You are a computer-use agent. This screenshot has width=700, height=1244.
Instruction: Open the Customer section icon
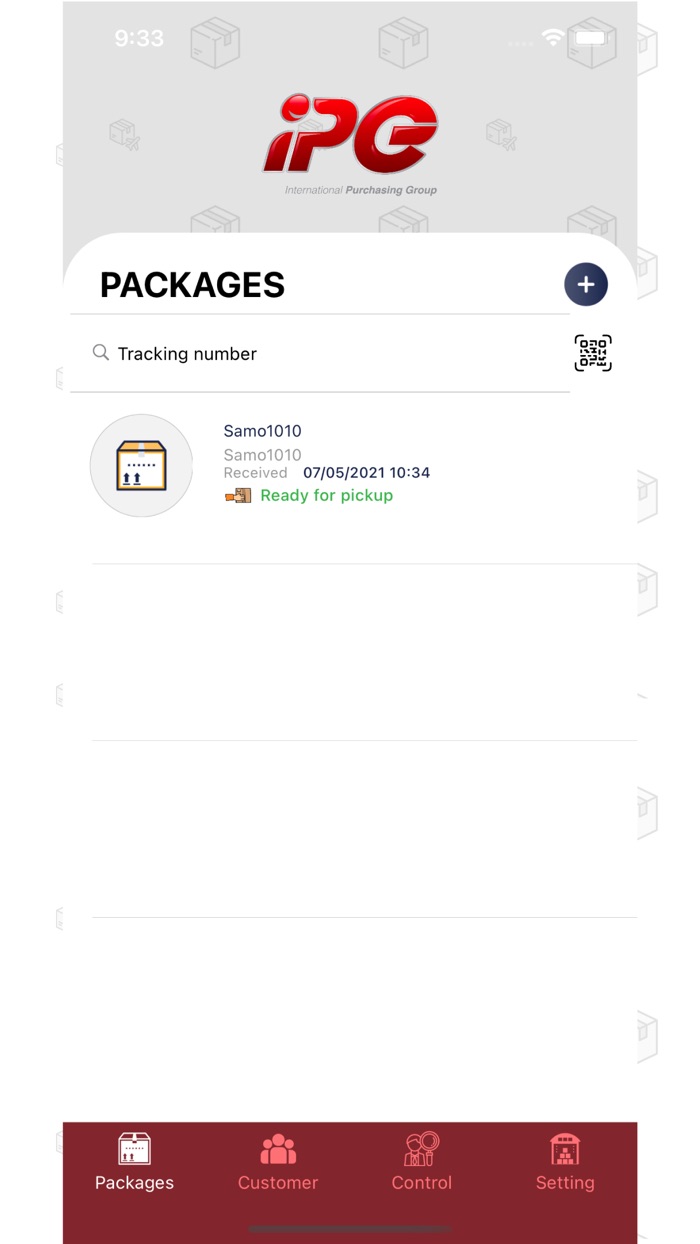click(x=278, y=1148)
